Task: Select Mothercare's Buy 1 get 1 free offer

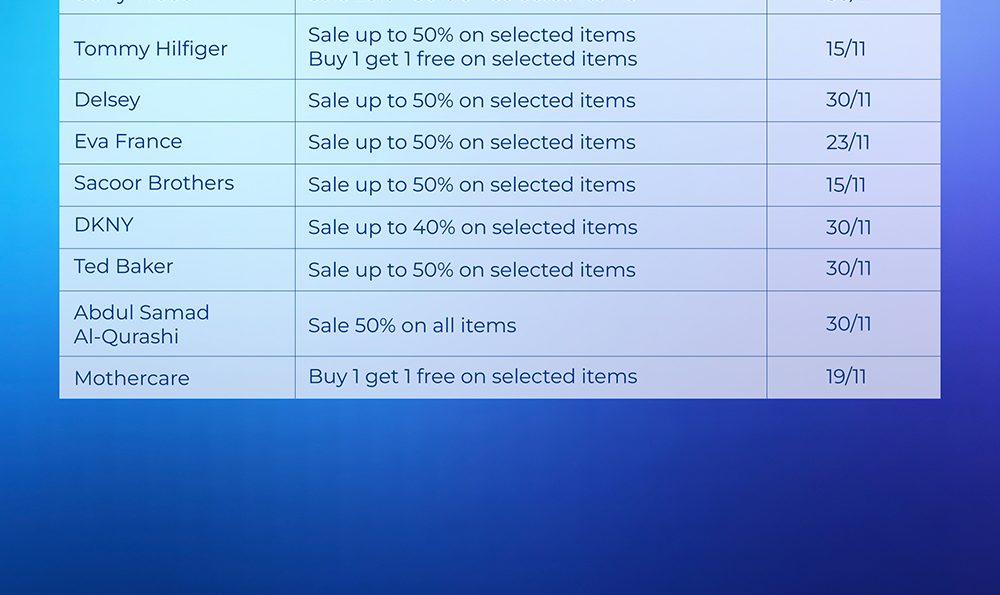Action: click(472, 377)
